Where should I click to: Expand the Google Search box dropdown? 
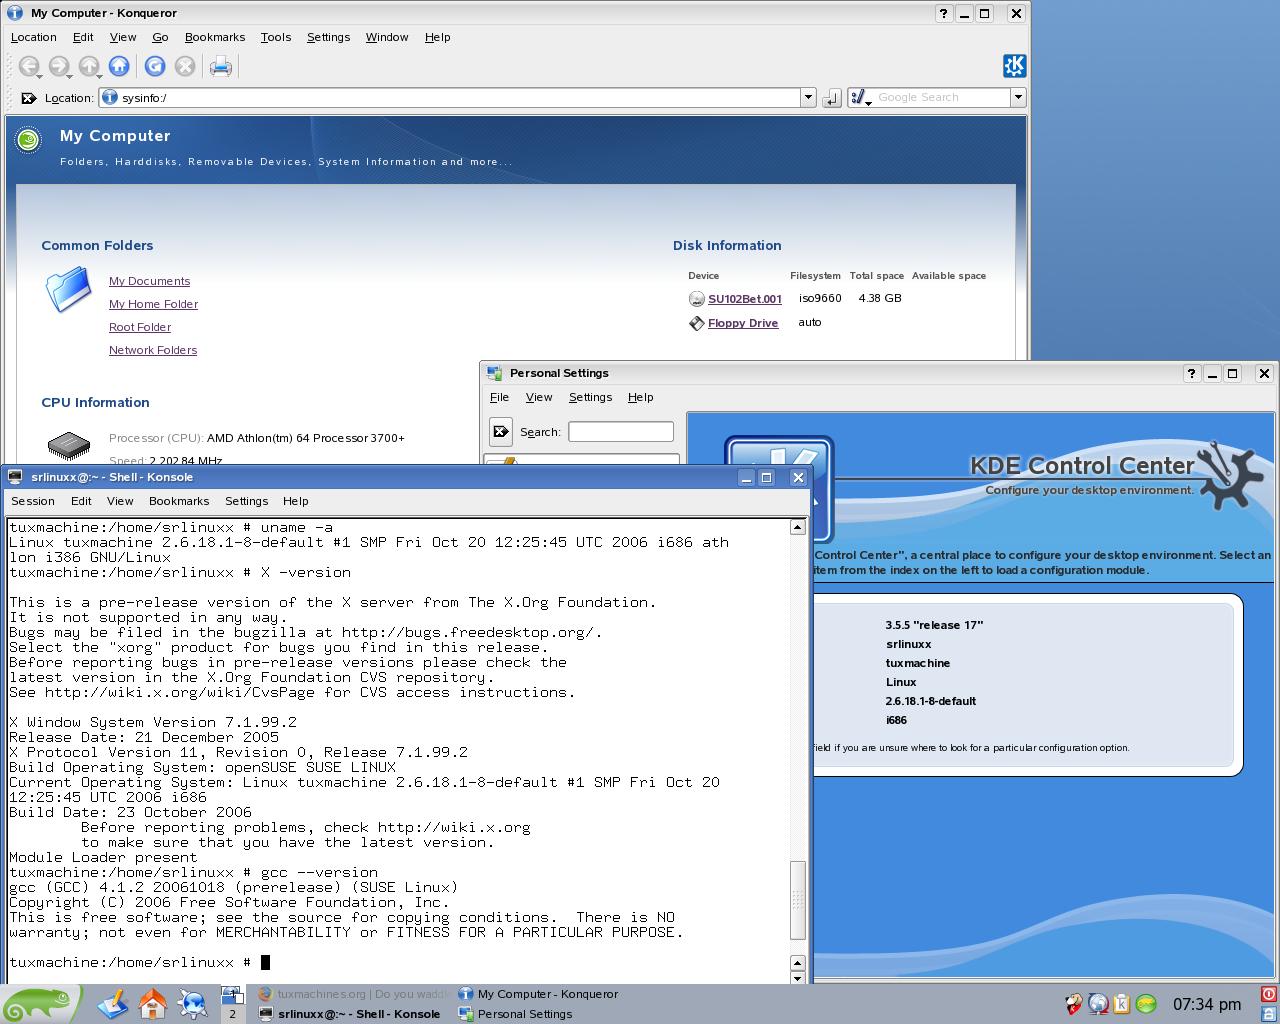[1018, 98]
